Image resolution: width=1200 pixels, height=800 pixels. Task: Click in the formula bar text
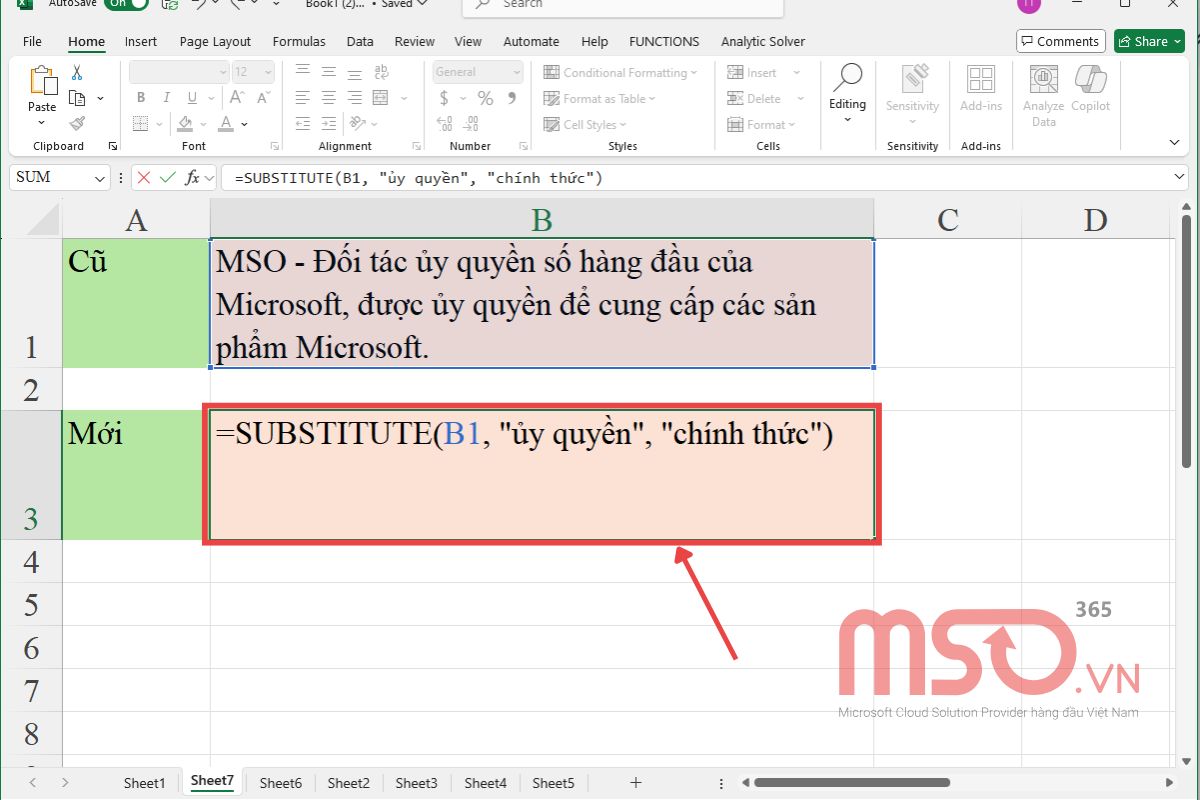(417, 178)
